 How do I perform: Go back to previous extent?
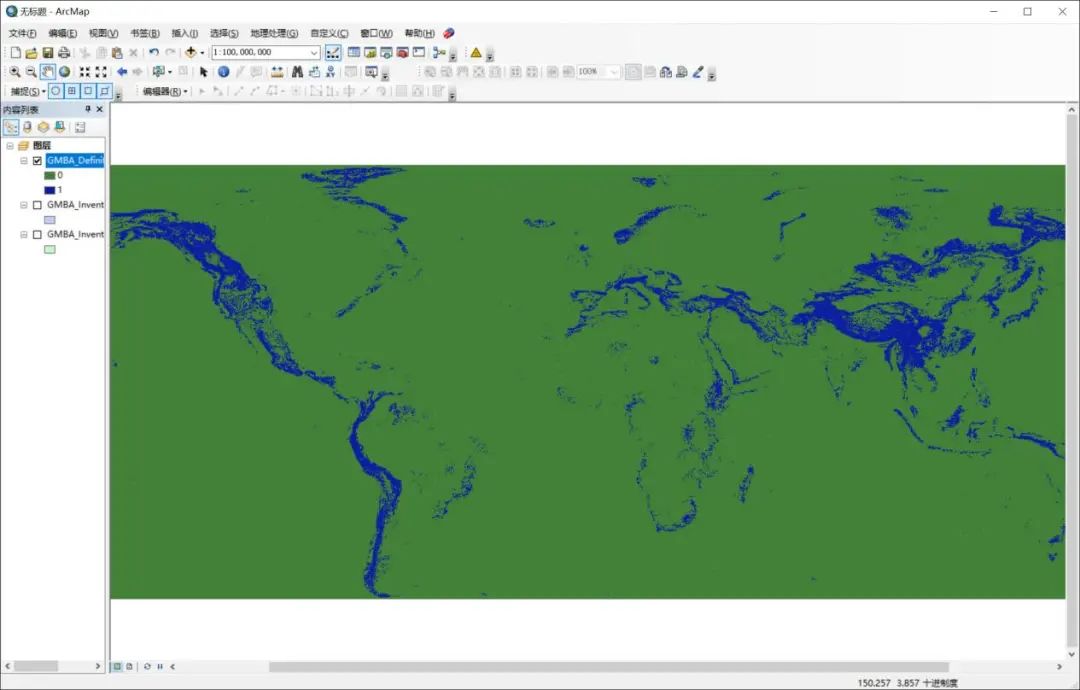coord(122,72)
